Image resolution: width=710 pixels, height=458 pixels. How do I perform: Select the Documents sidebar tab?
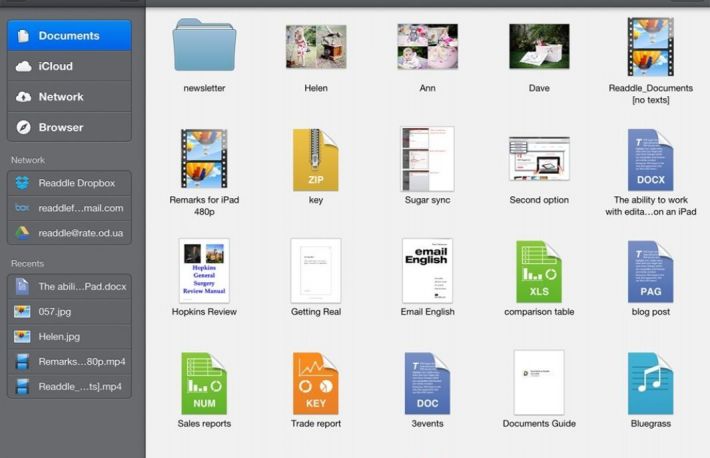[x=69, y=36]
